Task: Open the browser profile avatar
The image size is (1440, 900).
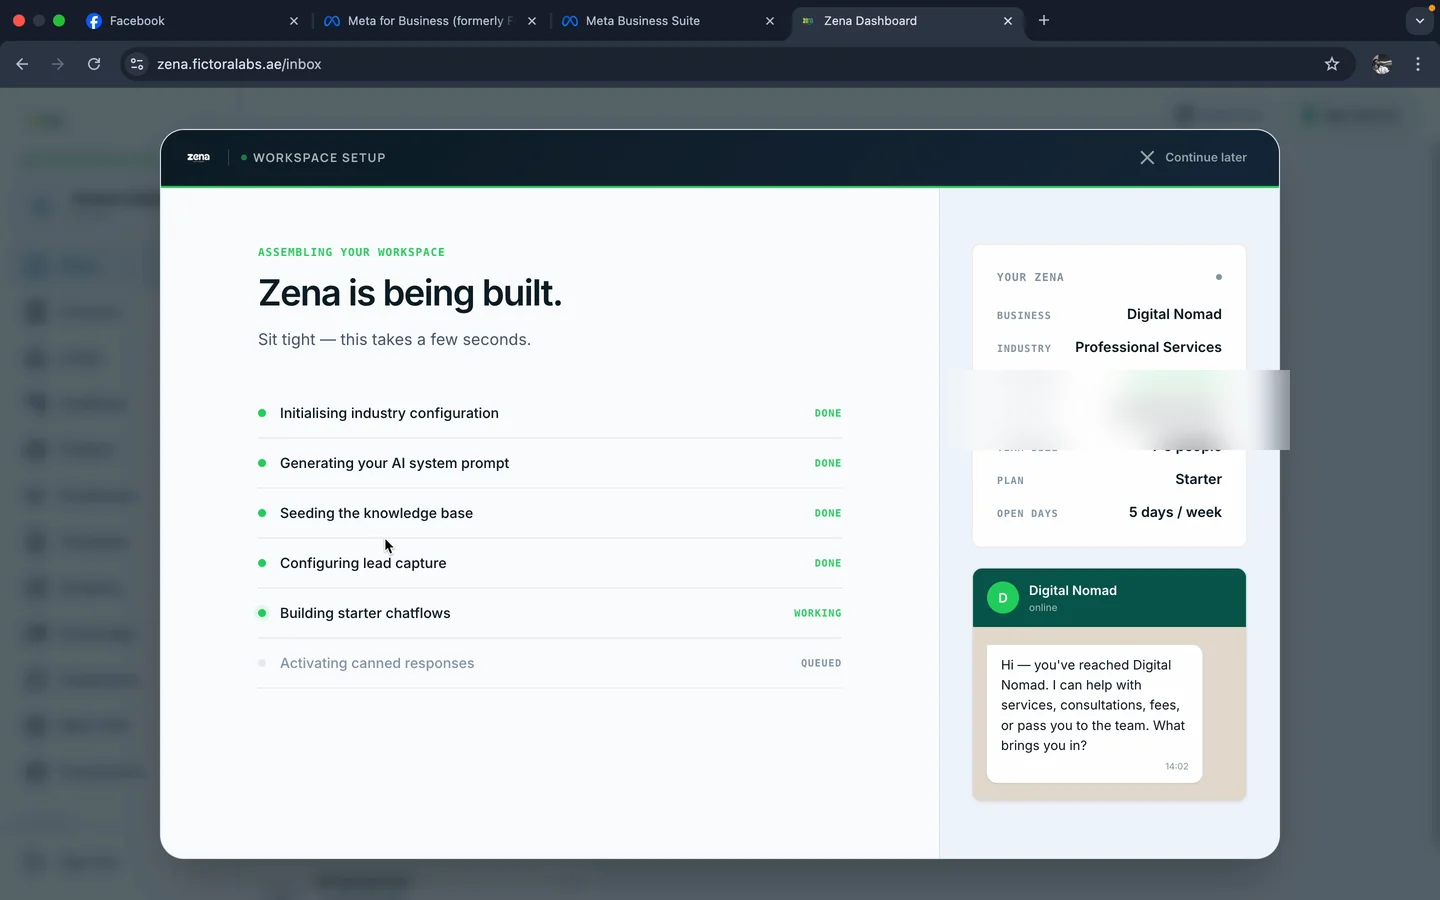Action: tap(1382, 64)
